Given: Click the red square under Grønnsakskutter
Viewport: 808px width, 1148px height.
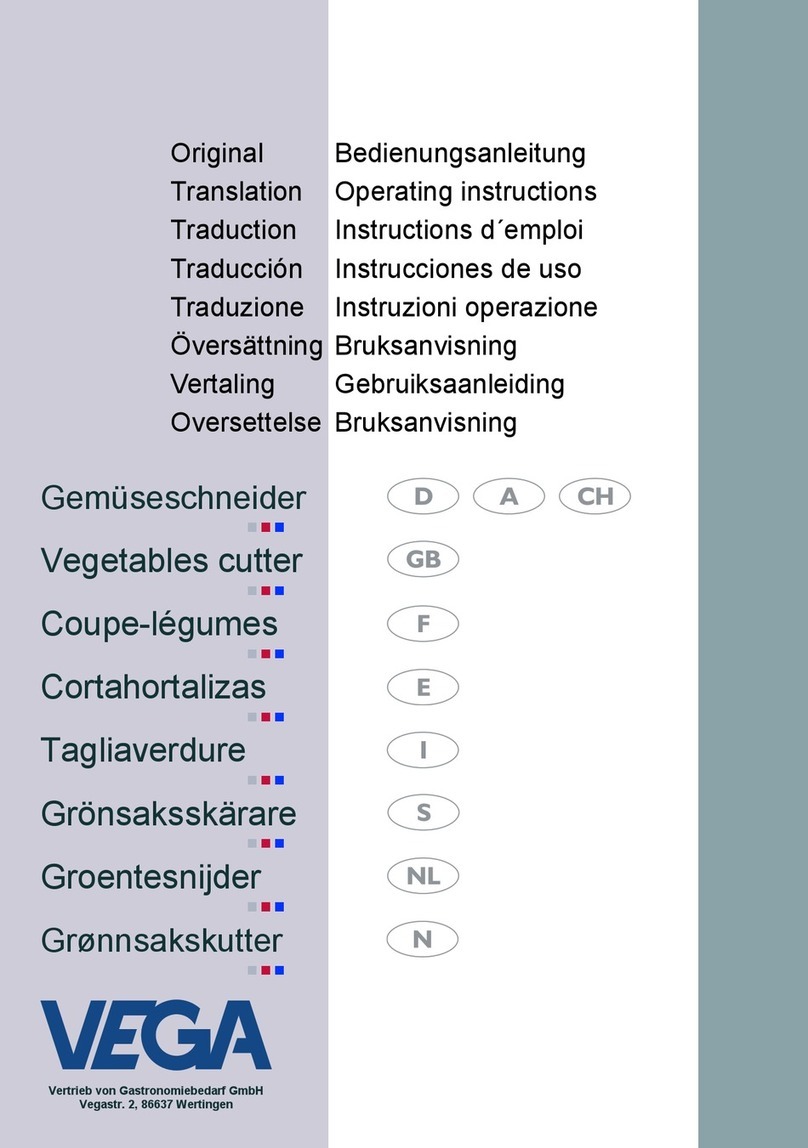Looking at the screenshot, I should (266, 970).
